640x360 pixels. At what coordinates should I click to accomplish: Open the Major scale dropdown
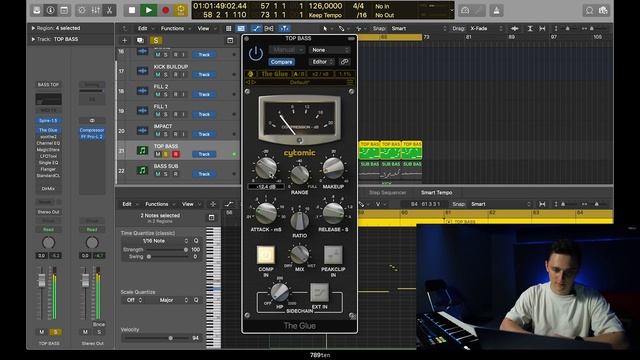[169, 300]
